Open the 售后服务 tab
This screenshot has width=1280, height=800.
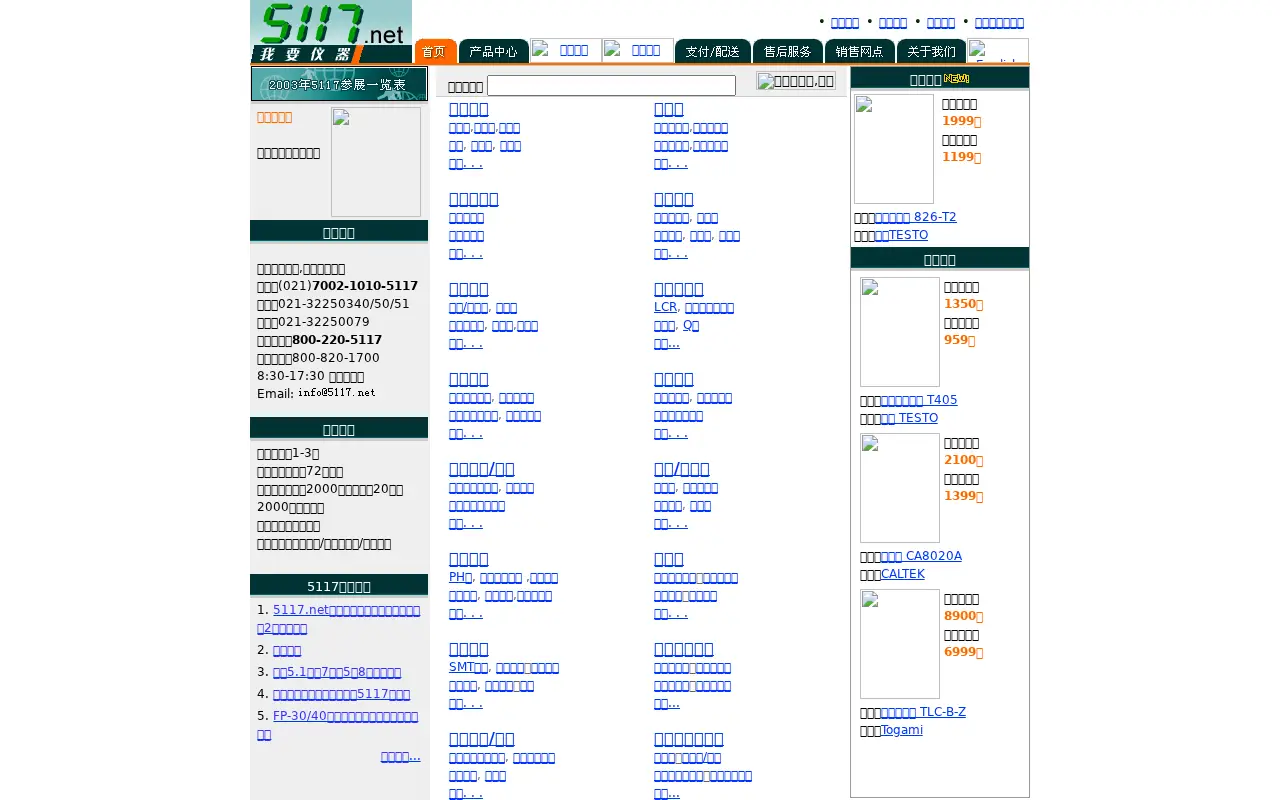tap(788, 51)
